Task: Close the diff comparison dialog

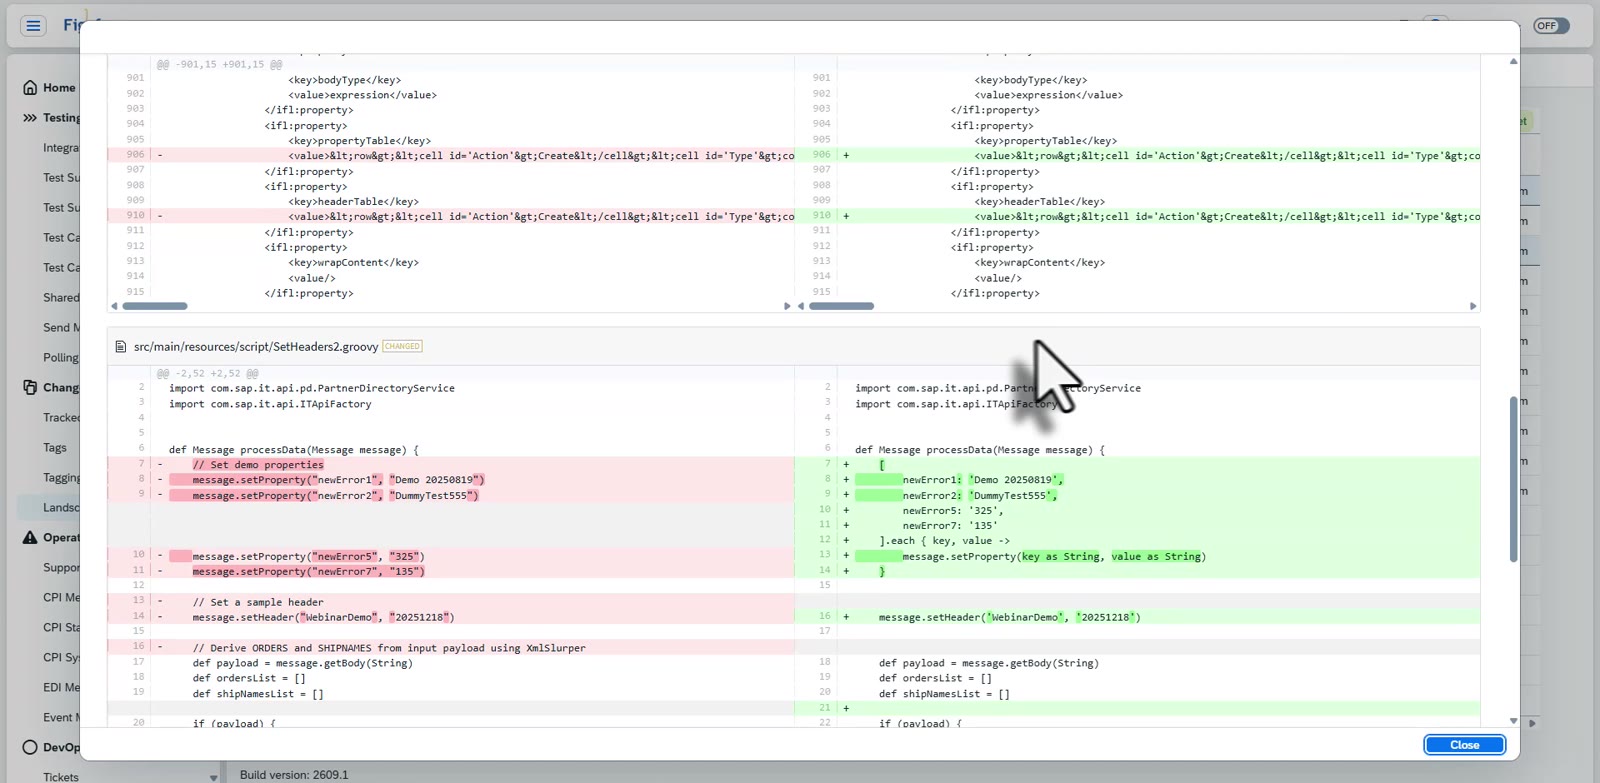Action: [x=1464, y=745]
